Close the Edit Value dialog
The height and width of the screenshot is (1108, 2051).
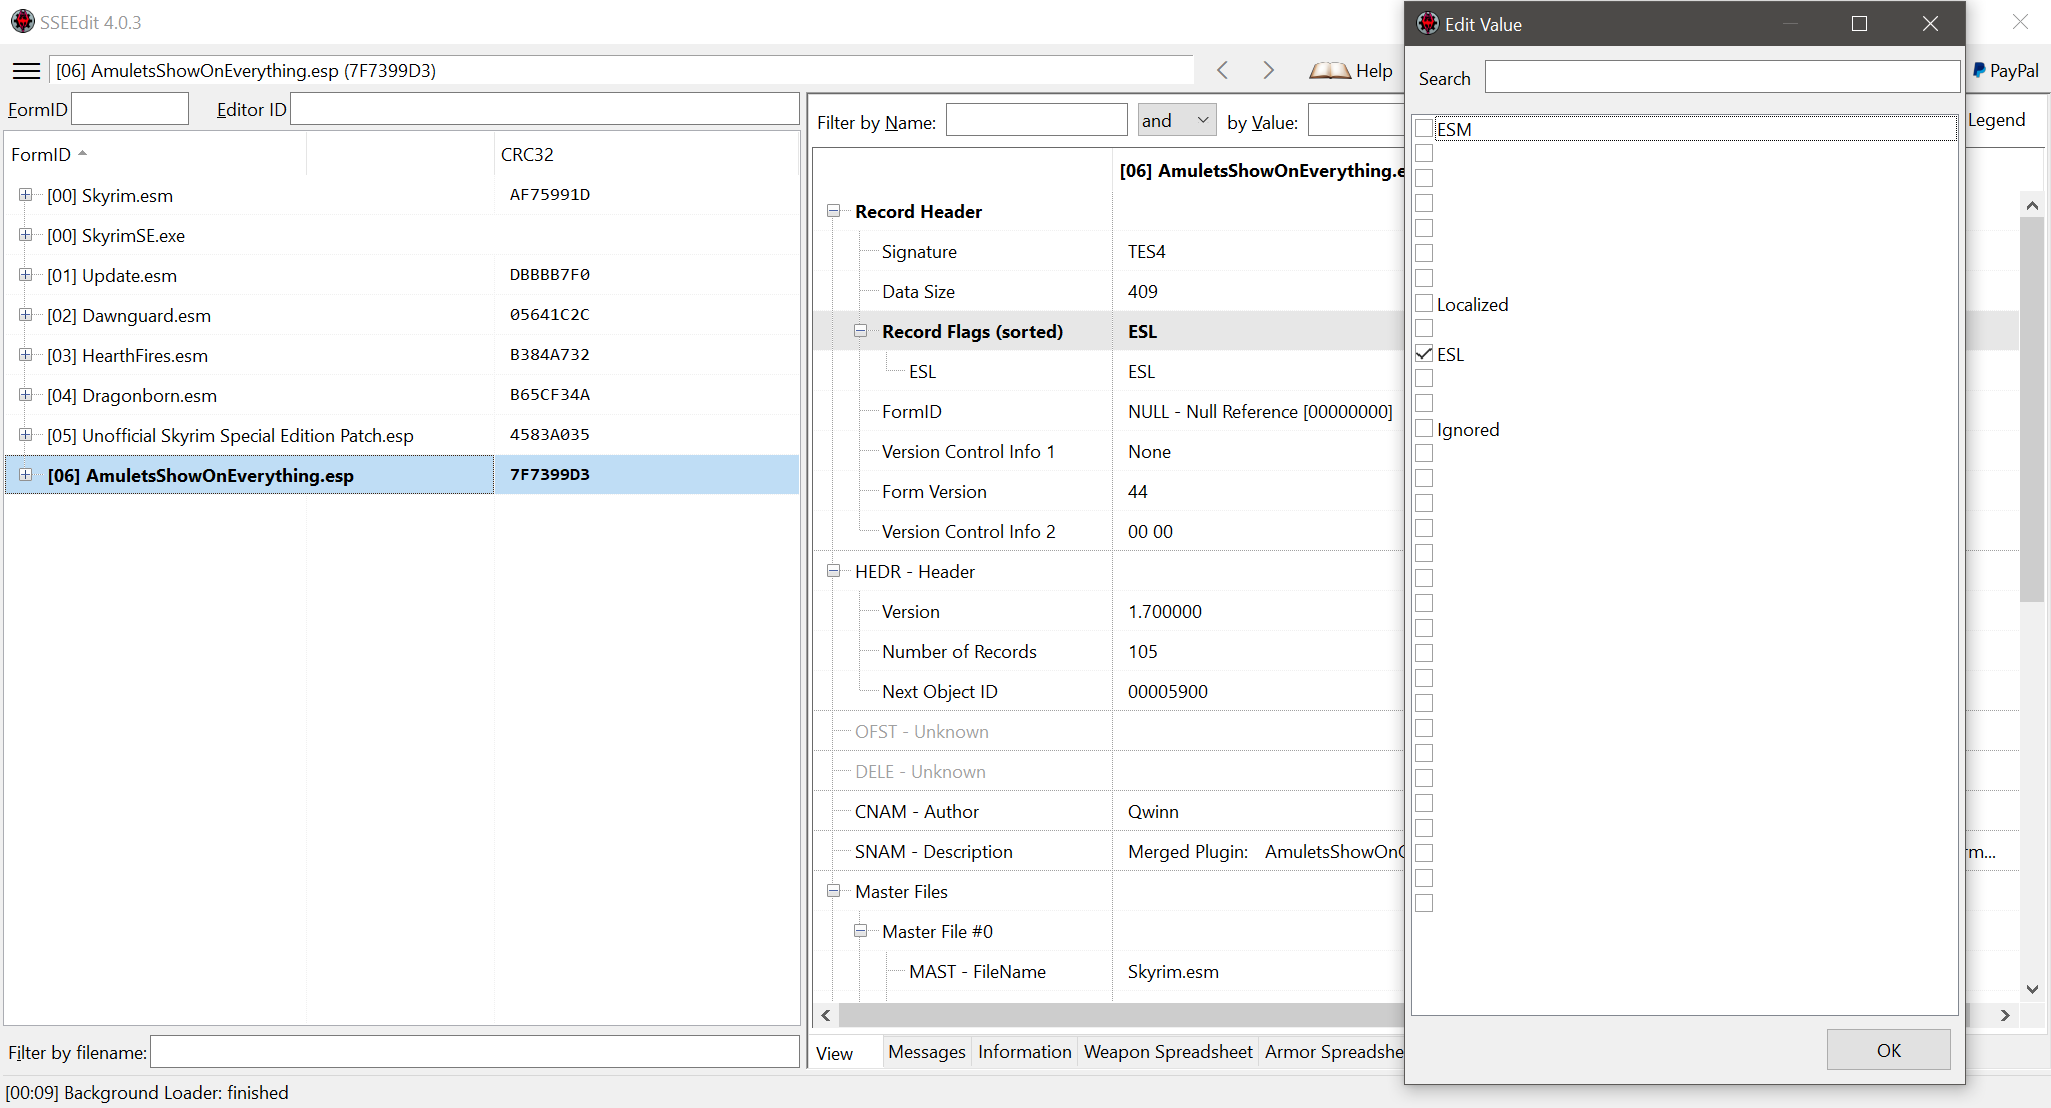(1930, 23)
